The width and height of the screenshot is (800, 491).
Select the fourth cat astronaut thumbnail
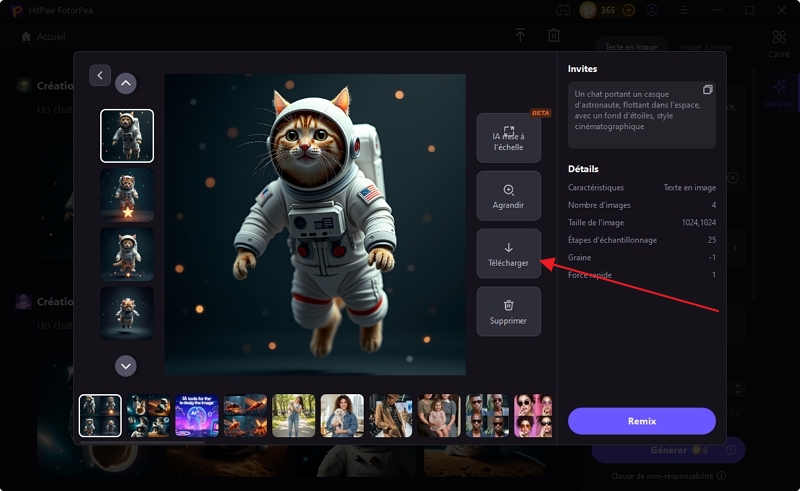coord(127,313)
